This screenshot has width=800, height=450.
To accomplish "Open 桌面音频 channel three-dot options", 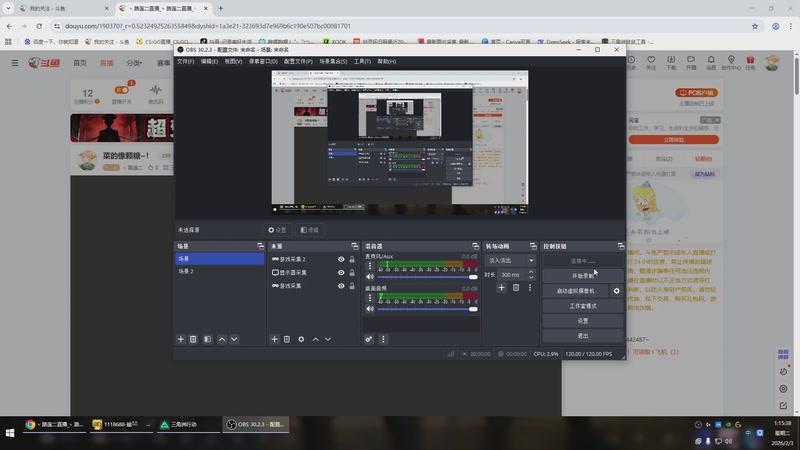I will [370, 298].
